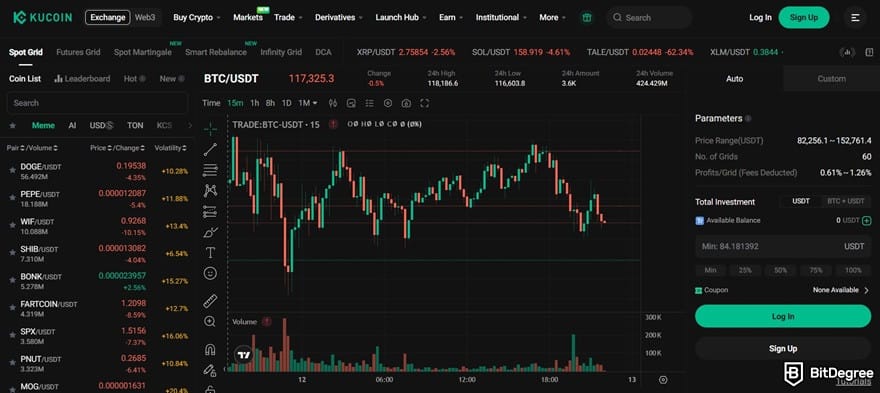Click the investment amount input field
This screenshot has width=880, height=393.
pyautogui.click(x=783, y=246)
